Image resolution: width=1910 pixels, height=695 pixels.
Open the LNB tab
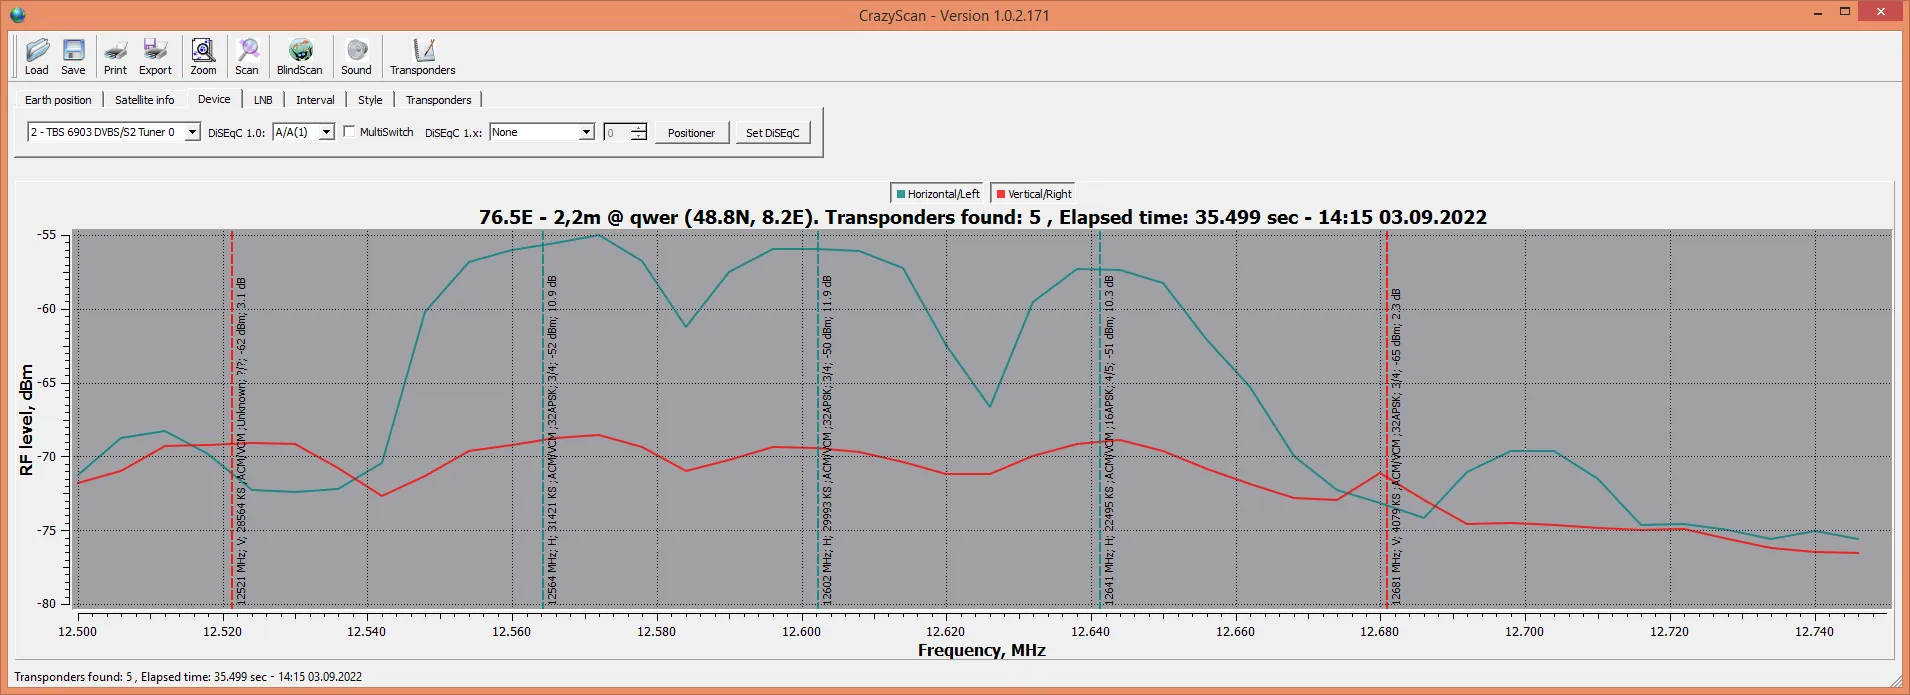tap(263, 100)
